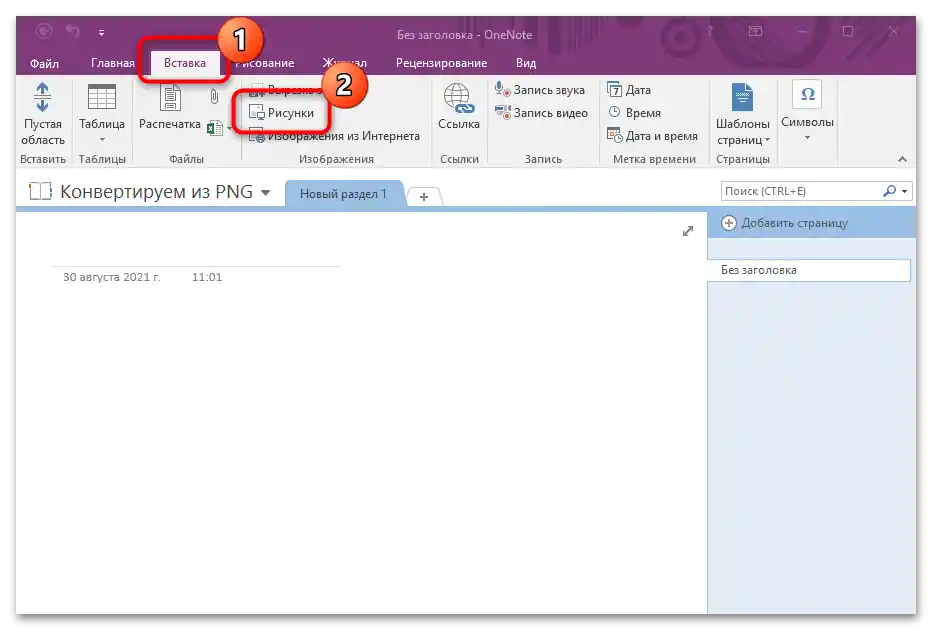Image resolution: width=932 pixels, height=630 pixels.
Task: Click the notebook icon beside Конвертируем из PNG
Action: 40,191
